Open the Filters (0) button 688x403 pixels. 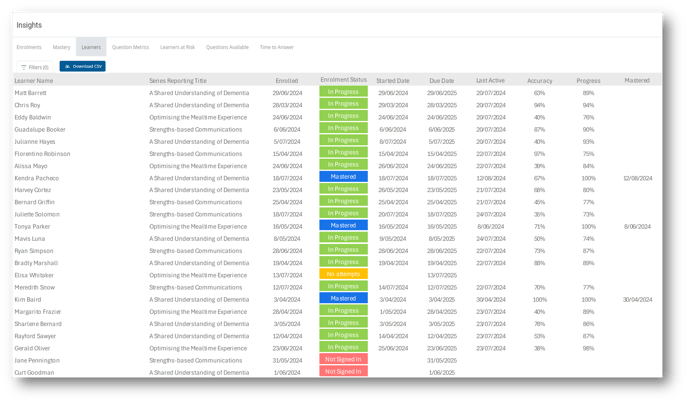35,67
